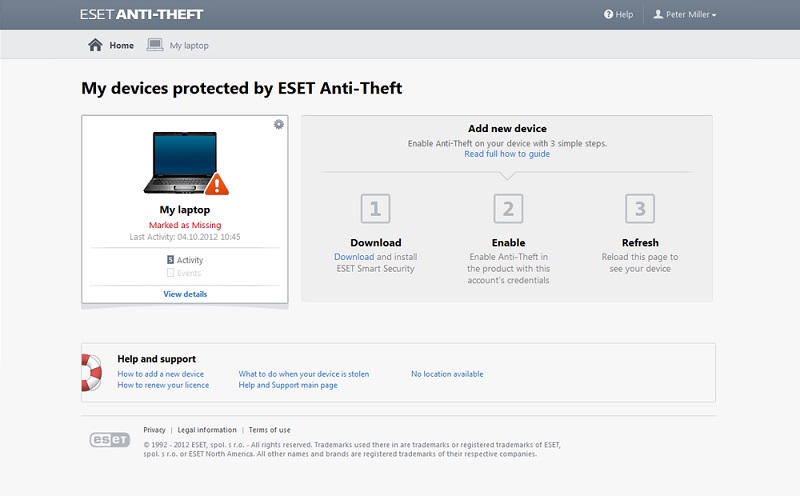
Task: Click the Download link under step 1
Action: pos(353,257)
